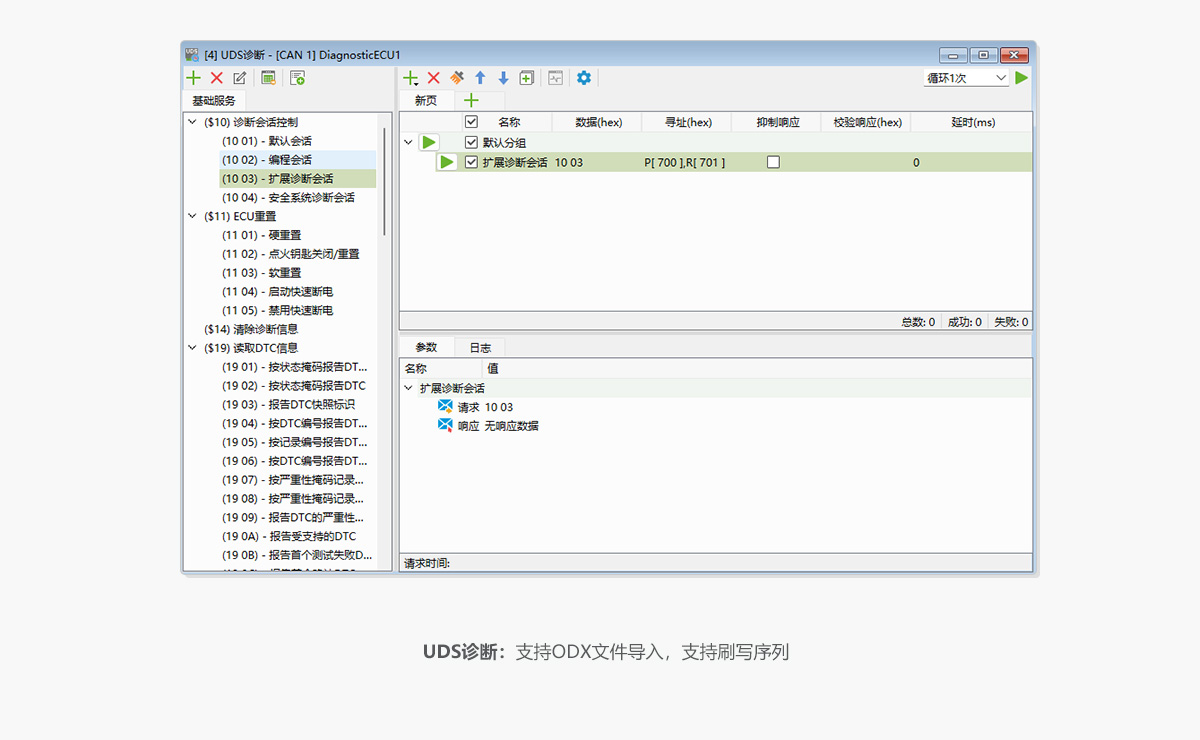Select the 基础服务 tab
Viewport: 1200px width, 740px height.
pyautogui.click(x=214, y=101)
